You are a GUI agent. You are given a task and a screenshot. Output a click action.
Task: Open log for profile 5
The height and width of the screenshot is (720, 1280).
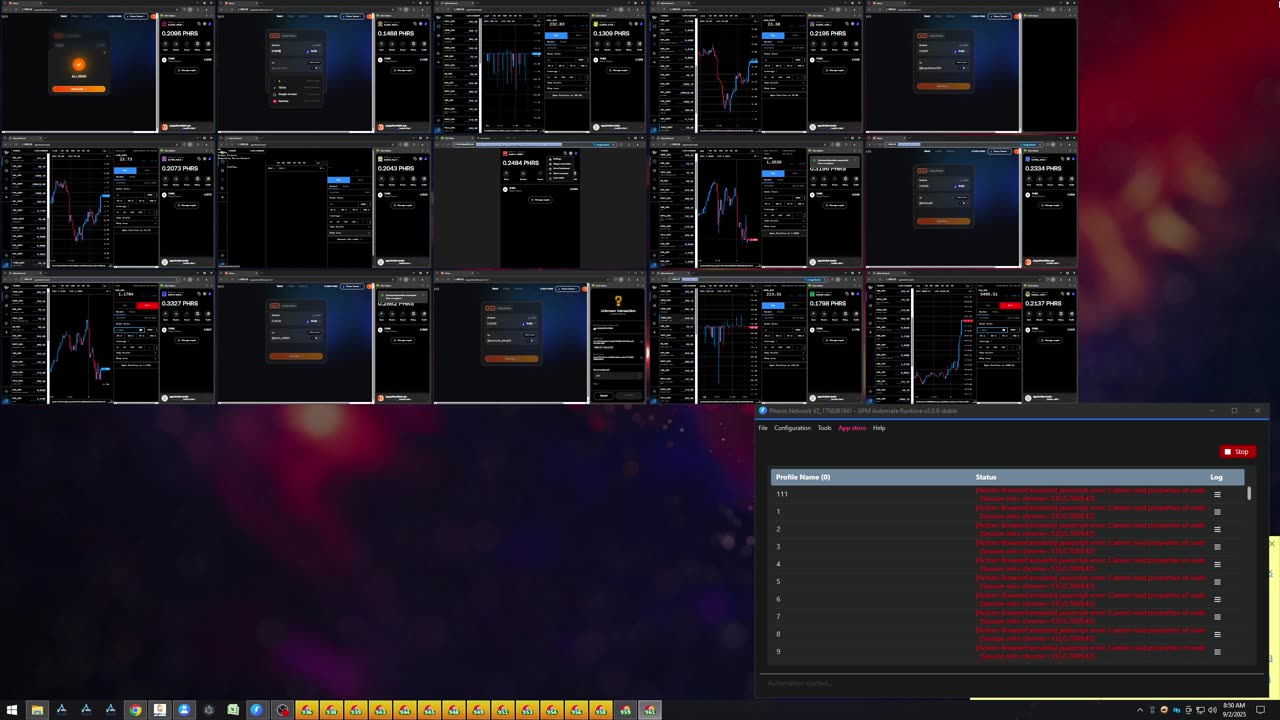click(x=1217, y=582)
